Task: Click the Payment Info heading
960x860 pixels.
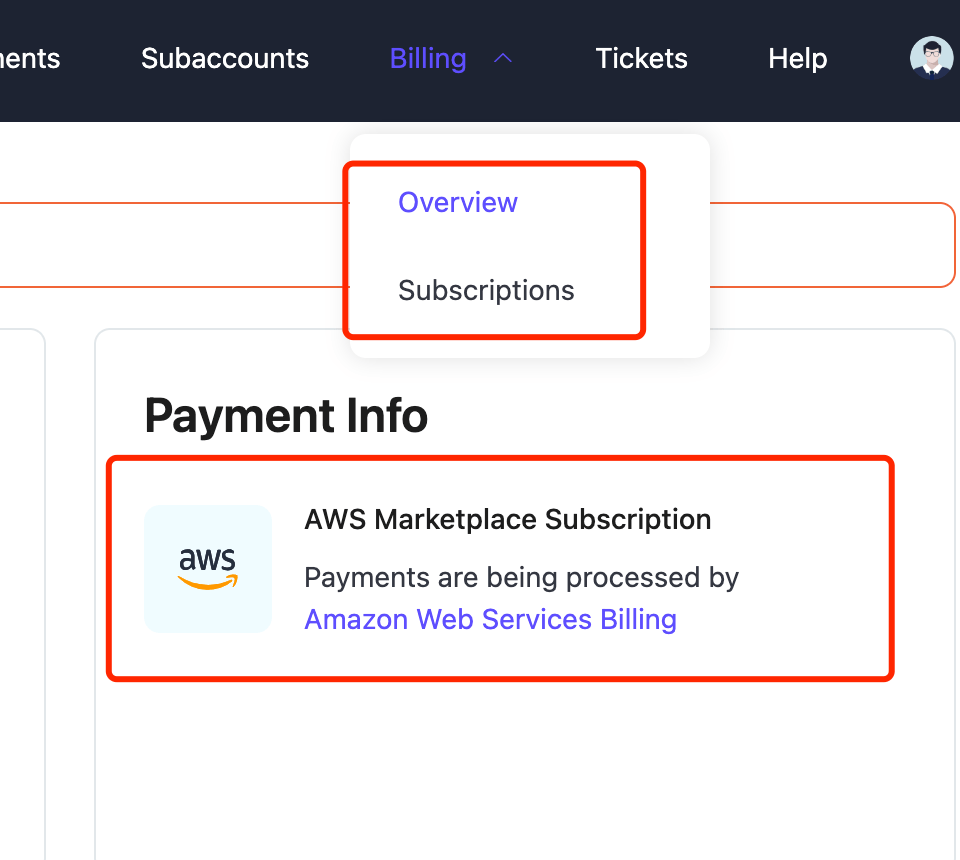Action: tap(286, 415)
